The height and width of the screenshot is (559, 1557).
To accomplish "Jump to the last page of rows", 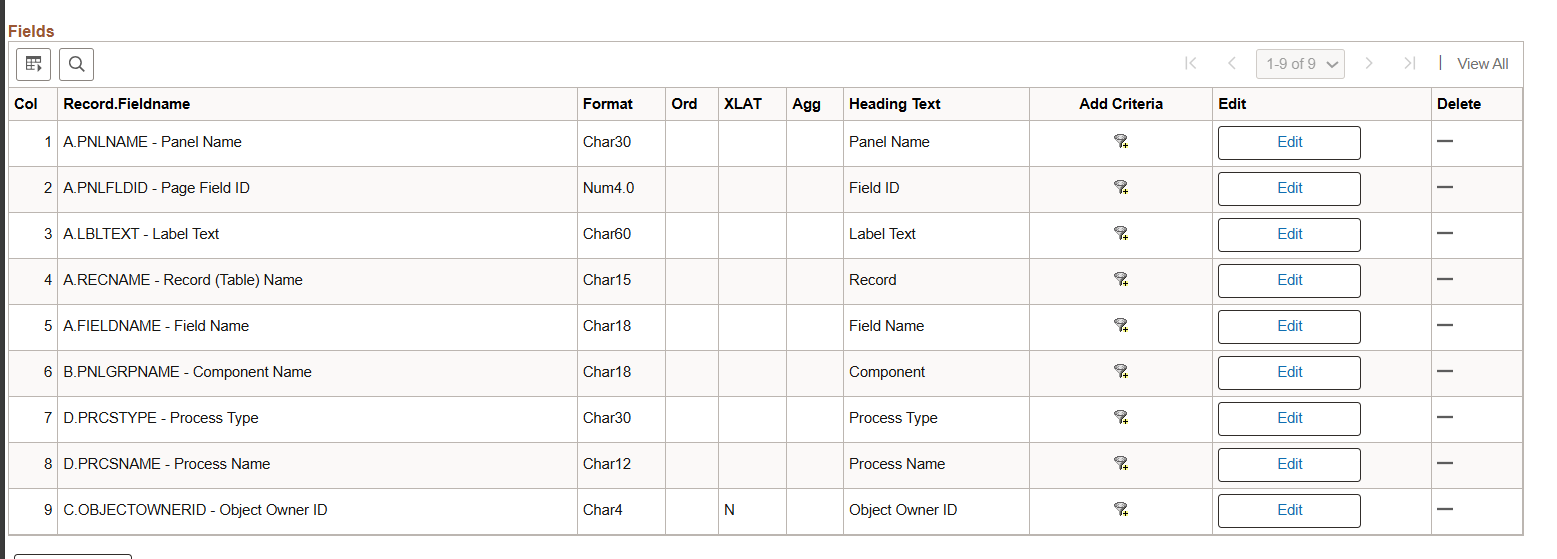I will point(1409,64).
